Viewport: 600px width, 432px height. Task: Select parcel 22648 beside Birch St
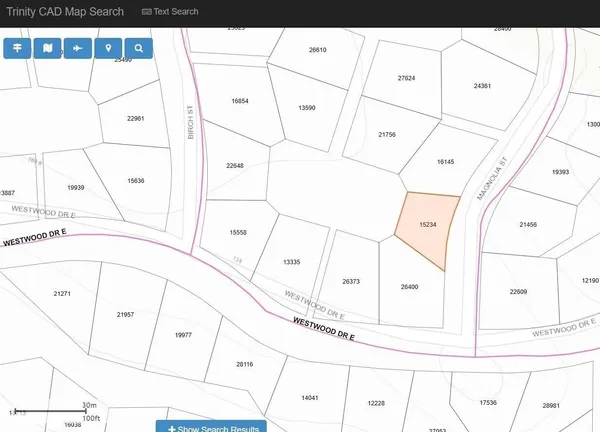click(x=235, y=165)
